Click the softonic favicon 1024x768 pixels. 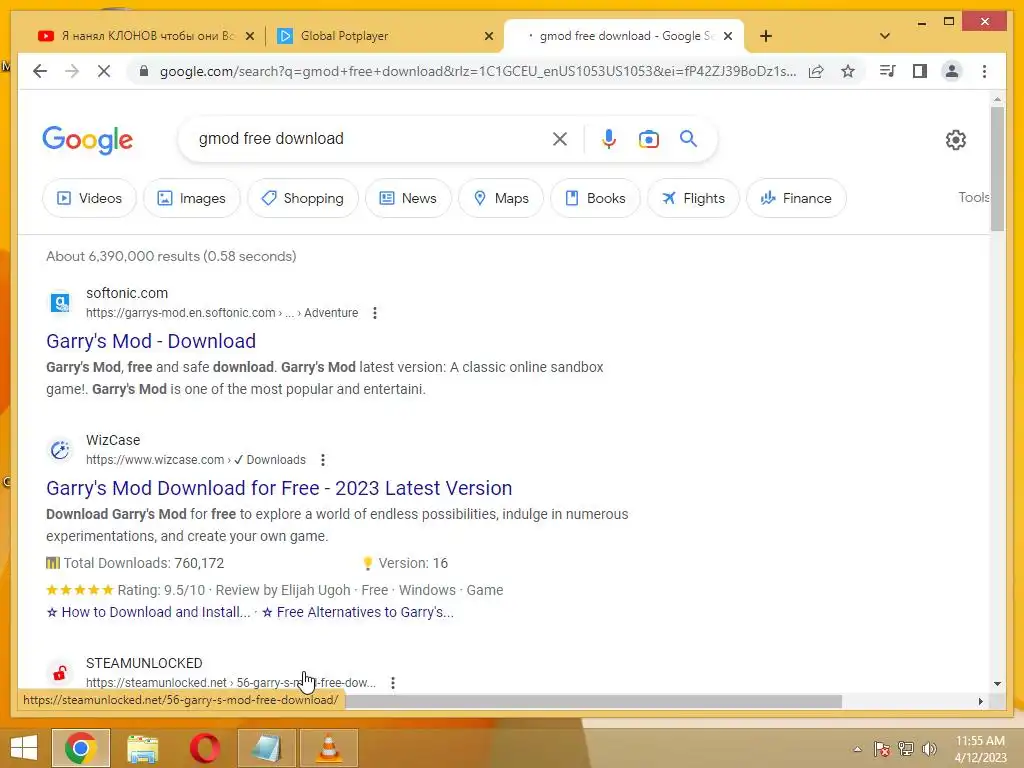click(60, 302)
